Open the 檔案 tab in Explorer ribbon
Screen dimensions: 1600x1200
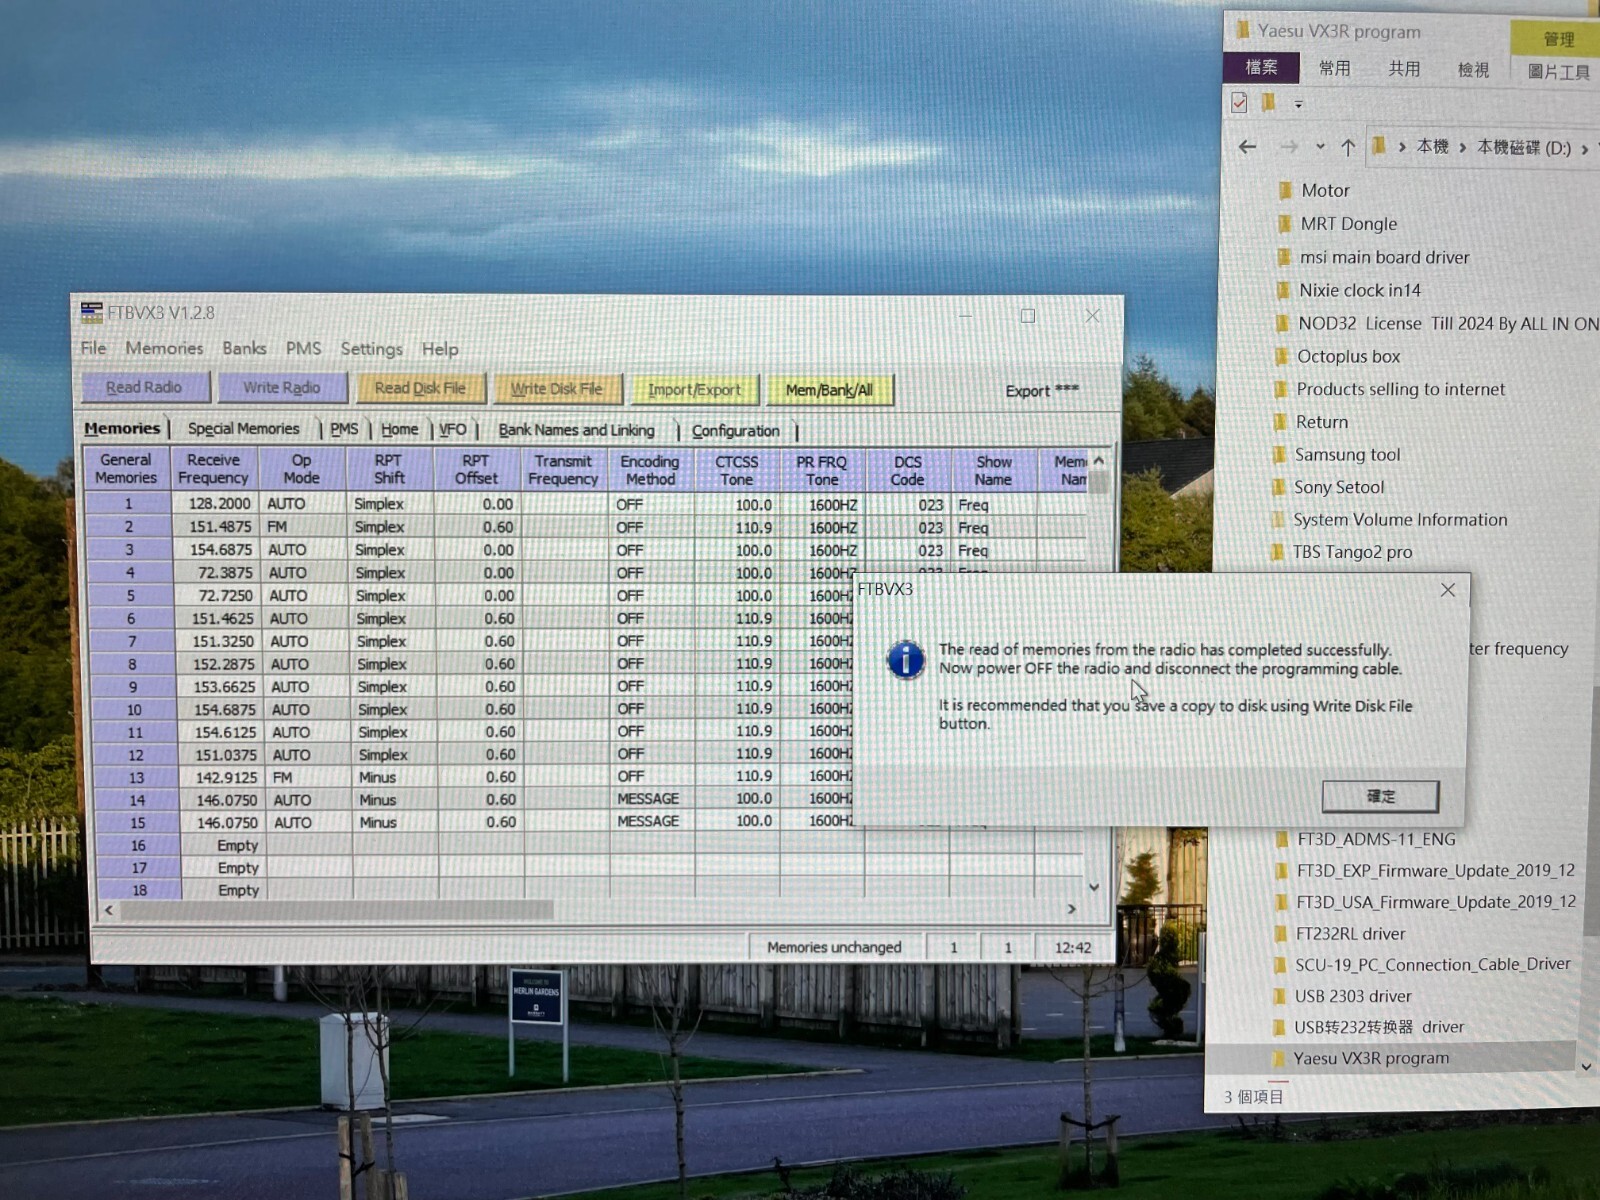(x=1261, y=67)
